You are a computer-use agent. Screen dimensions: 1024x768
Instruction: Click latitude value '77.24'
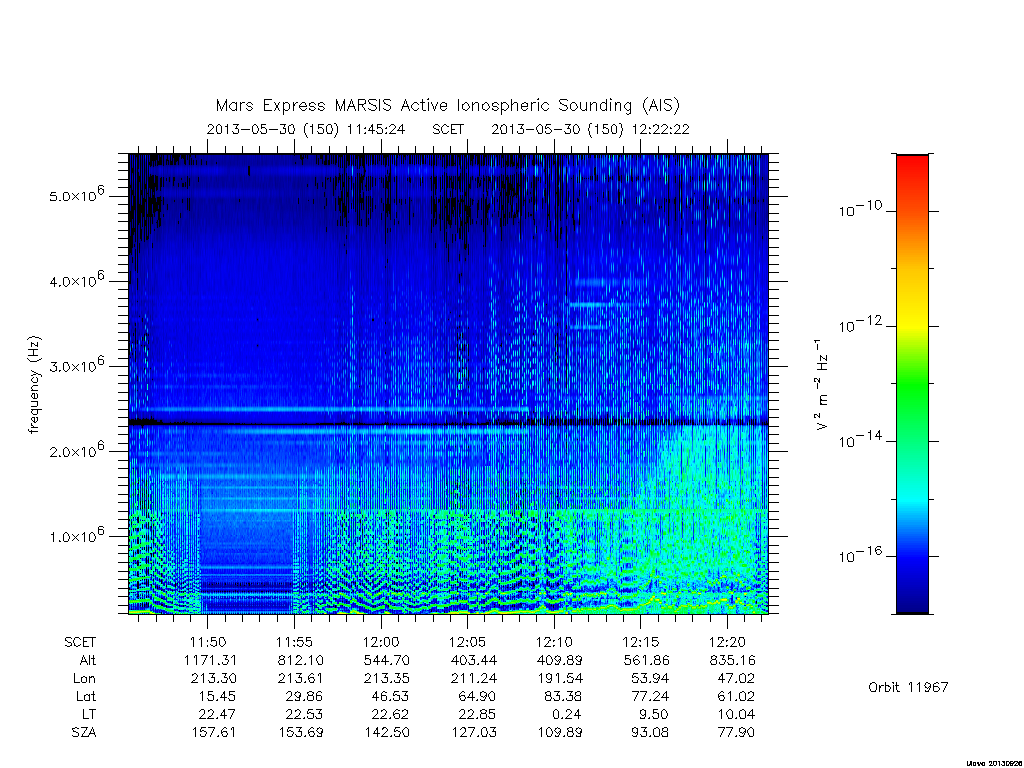click(x=650, y=696)
